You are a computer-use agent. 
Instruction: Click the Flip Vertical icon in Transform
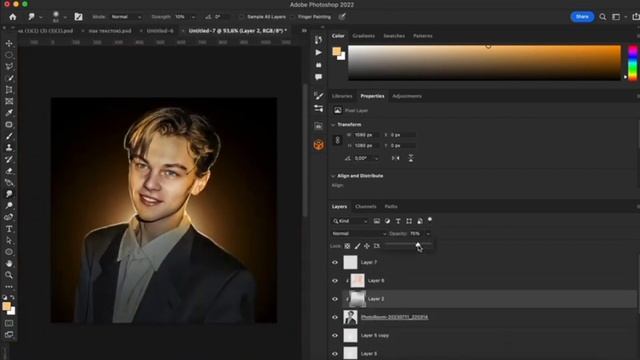[411, 158]
